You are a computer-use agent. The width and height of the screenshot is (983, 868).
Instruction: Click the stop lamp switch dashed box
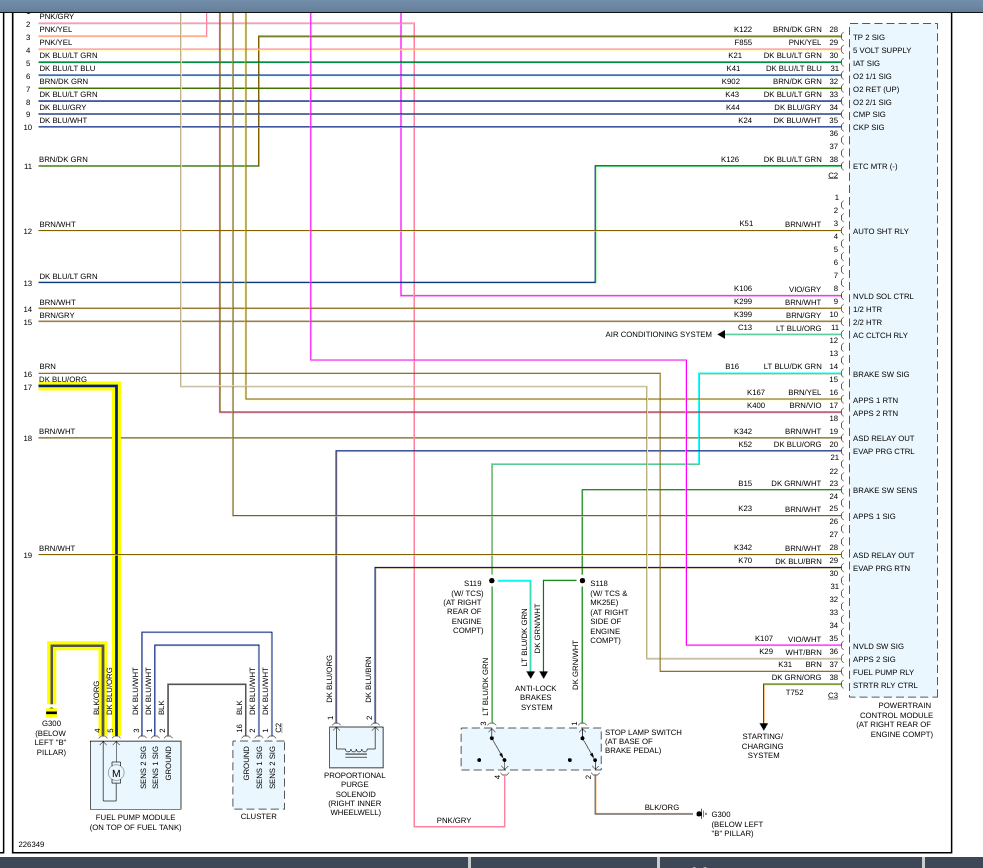point(531,749)
